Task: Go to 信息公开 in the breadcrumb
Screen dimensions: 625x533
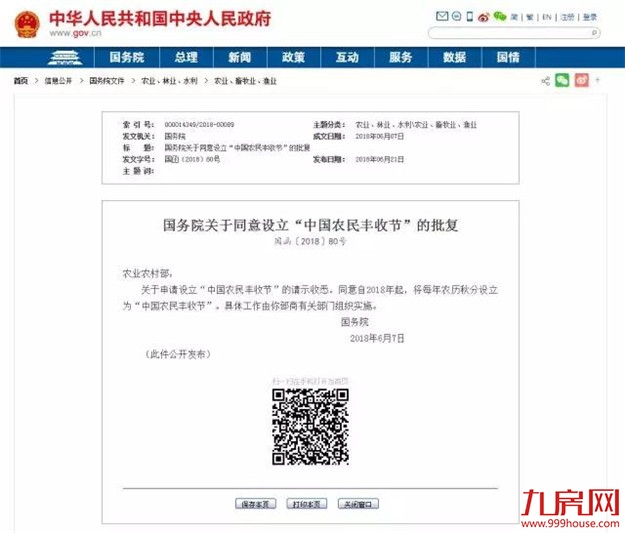Action: point(58,81)
